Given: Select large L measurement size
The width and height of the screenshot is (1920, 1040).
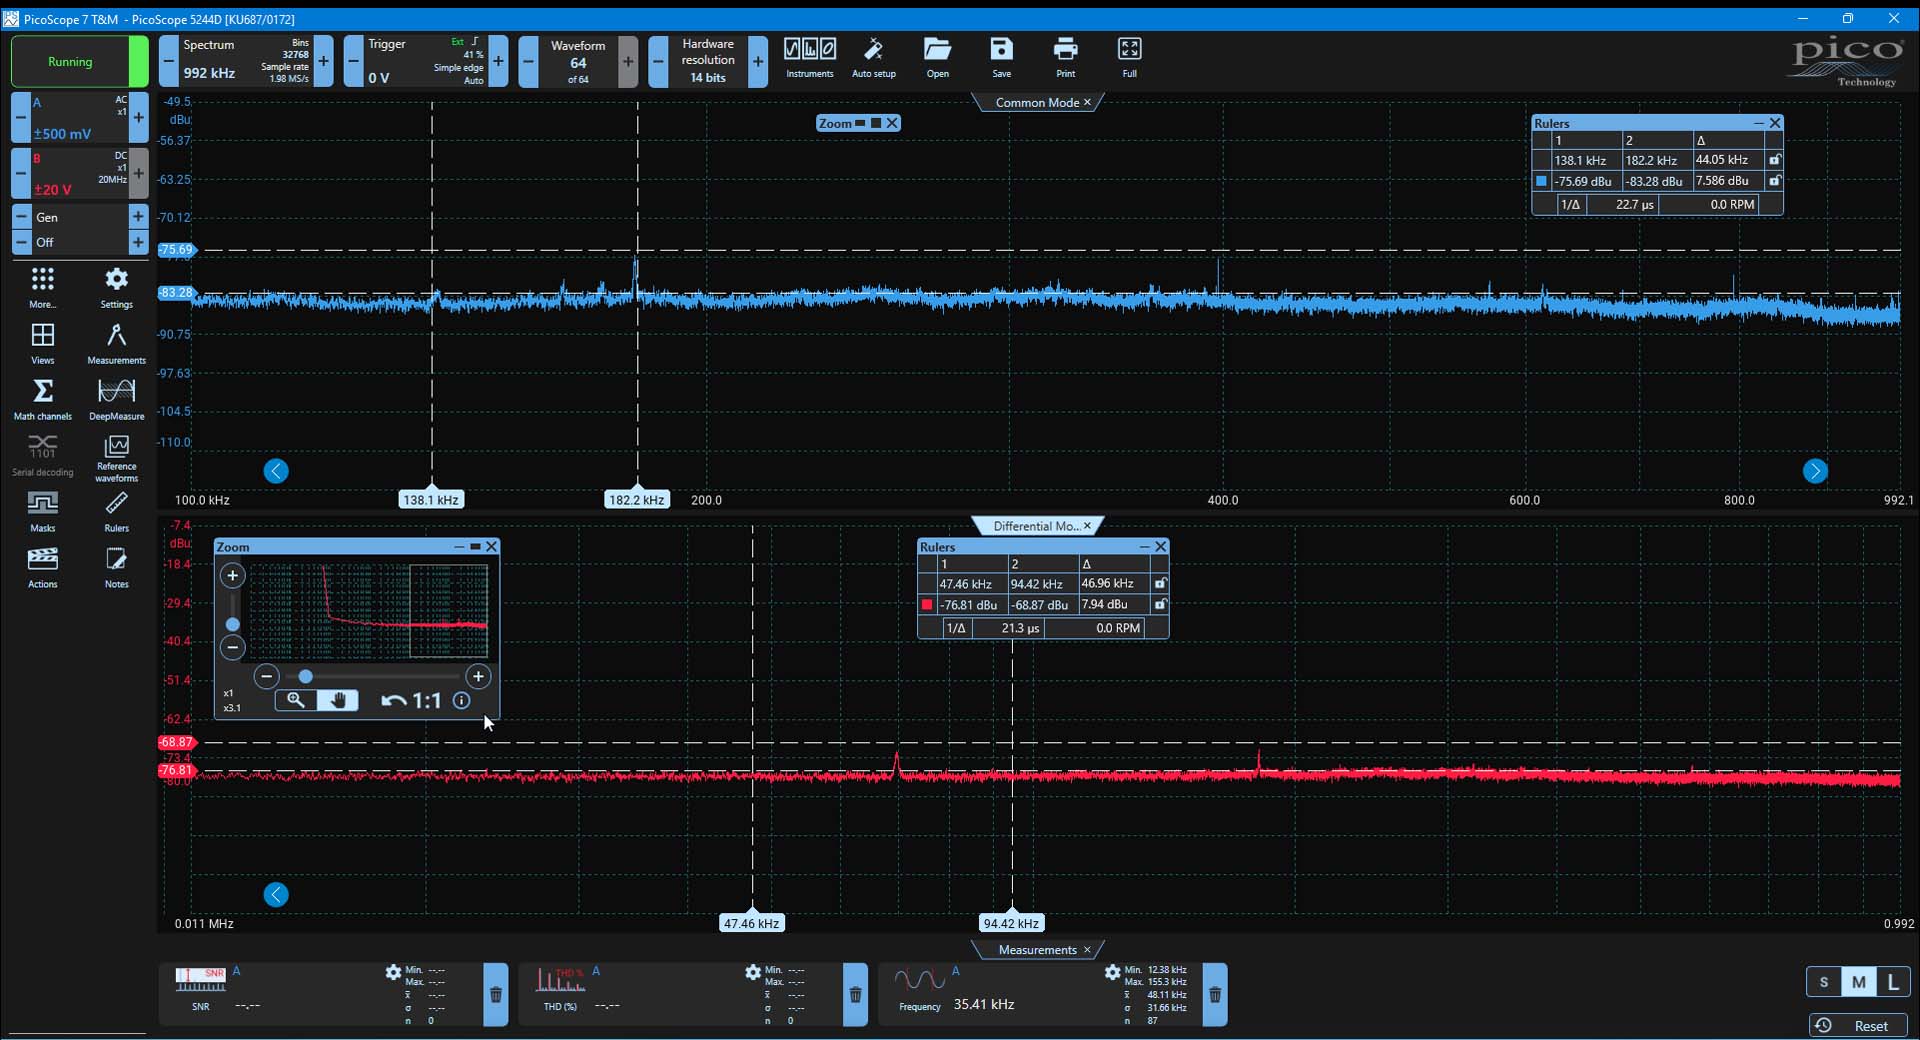Looking at the screenshot, I should tap(1892, 982).
